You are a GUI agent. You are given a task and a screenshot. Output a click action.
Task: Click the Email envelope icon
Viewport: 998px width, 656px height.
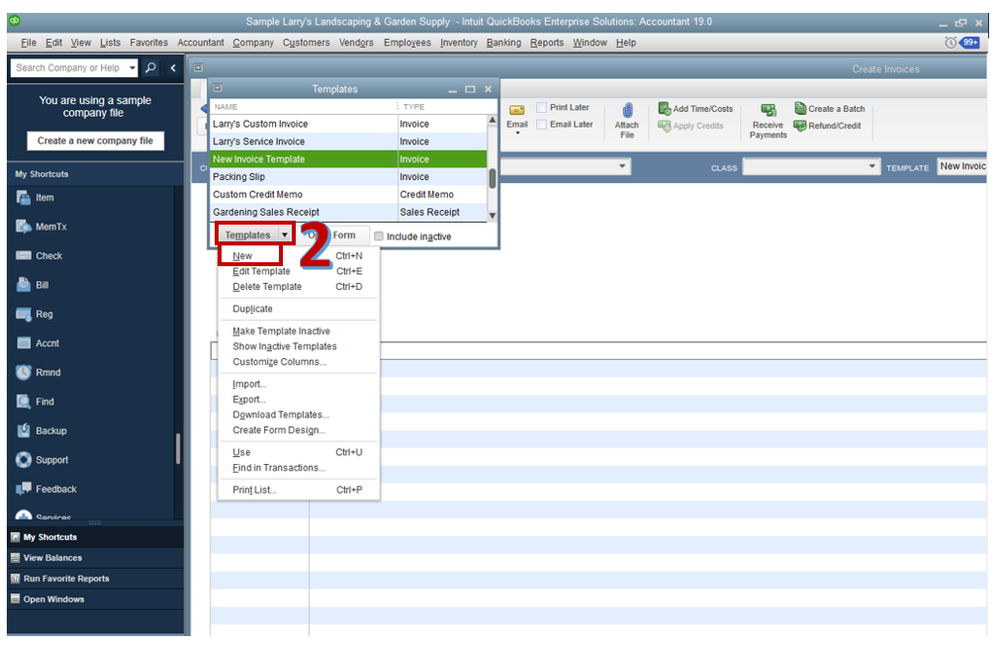[x=517, y=111]
